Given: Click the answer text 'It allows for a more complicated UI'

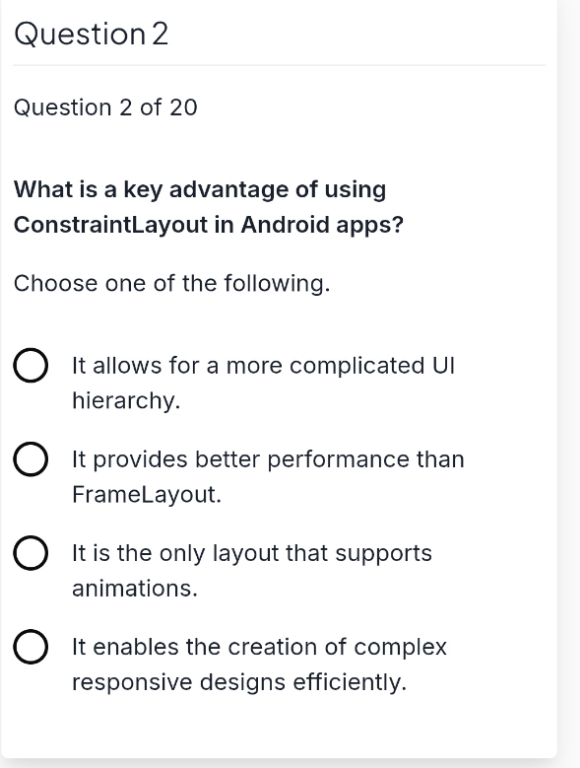Looking at the screenshot, I should pos(264,365).
